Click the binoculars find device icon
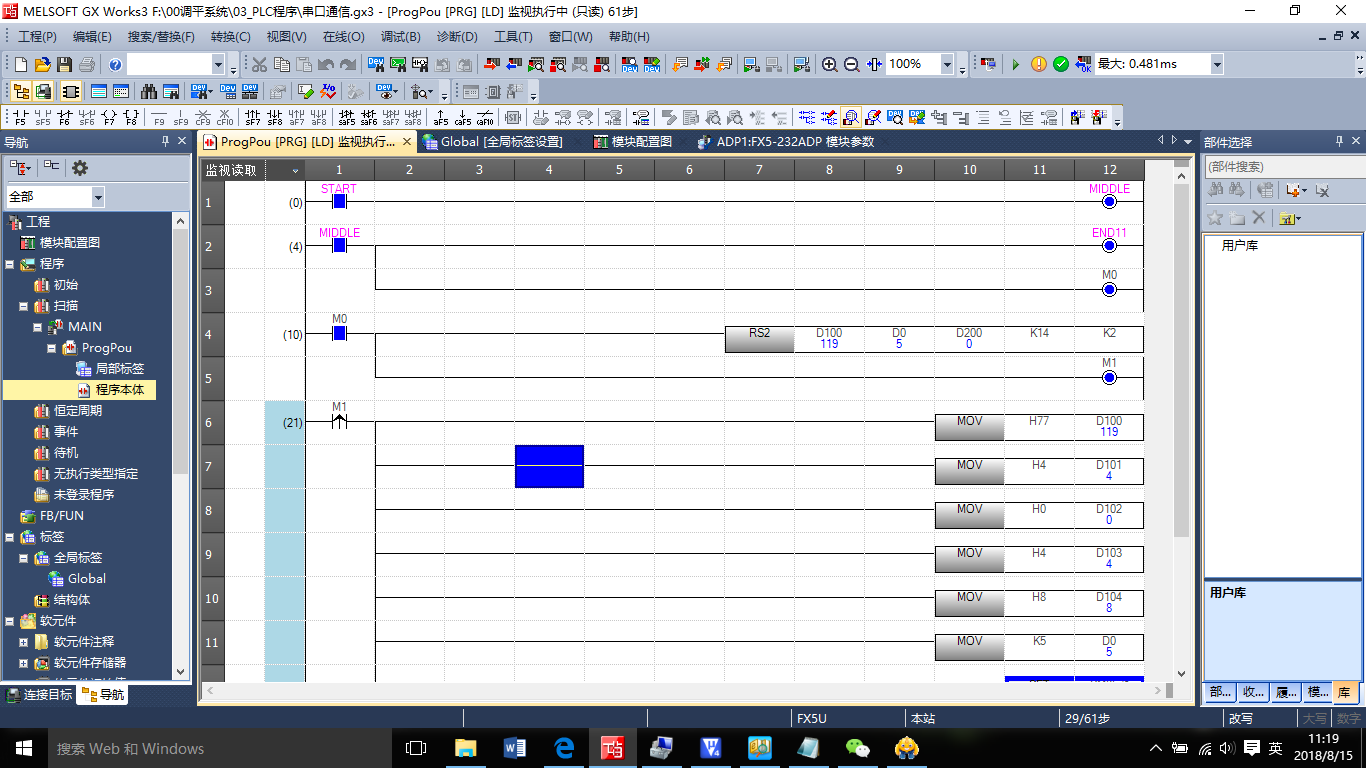This screenshot has height=768, width=1366. pyautogui.click(x=149, y=91)
